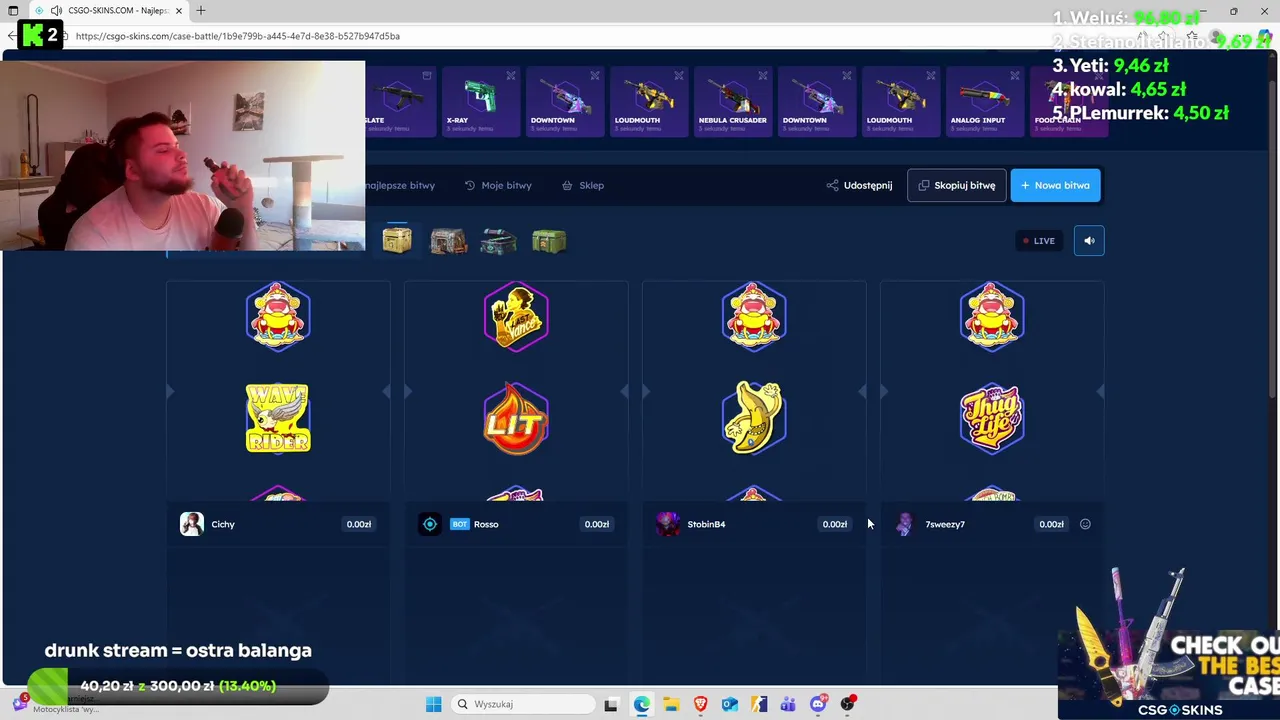The image size is (1280, 720).
Task: Click the Thug Life sticker
Action: pos(992,417)
